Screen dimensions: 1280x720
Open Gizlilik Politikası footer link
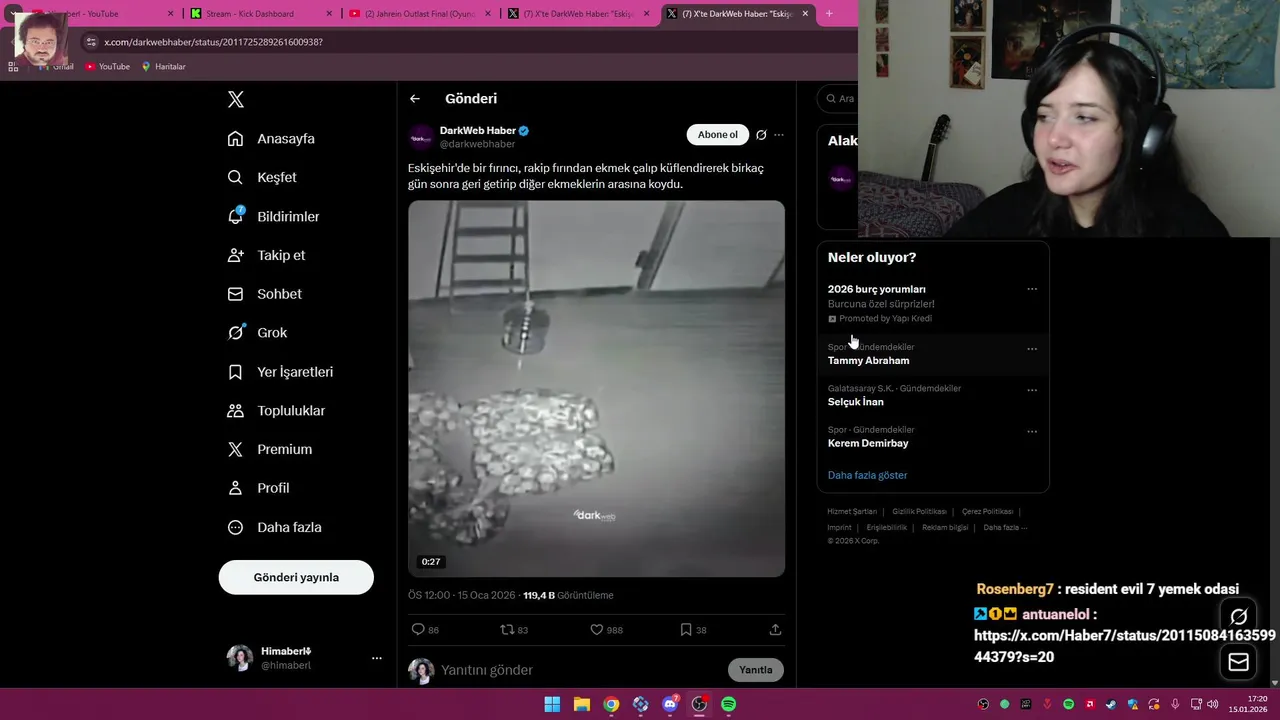[x=919, y=511]
